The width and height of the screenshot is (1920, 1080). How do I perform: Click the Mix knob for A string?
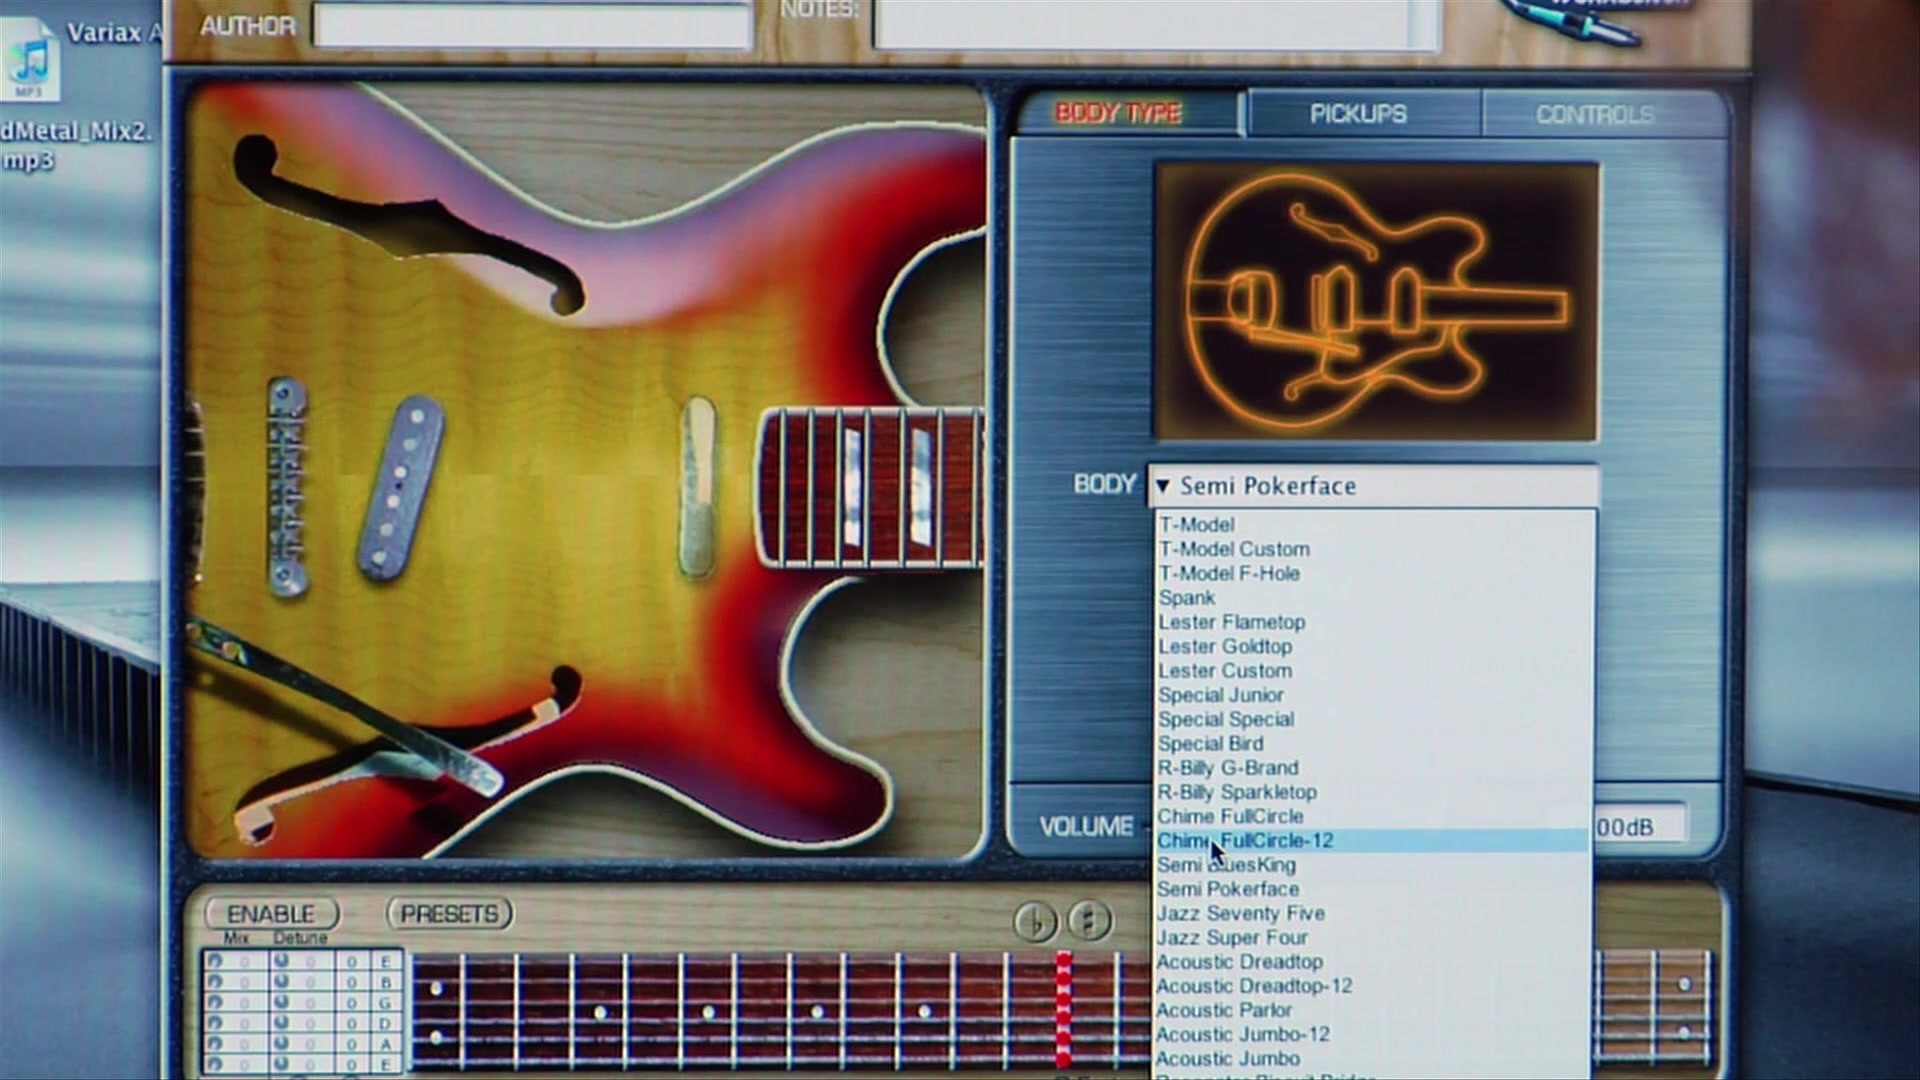coord(214,1044)
